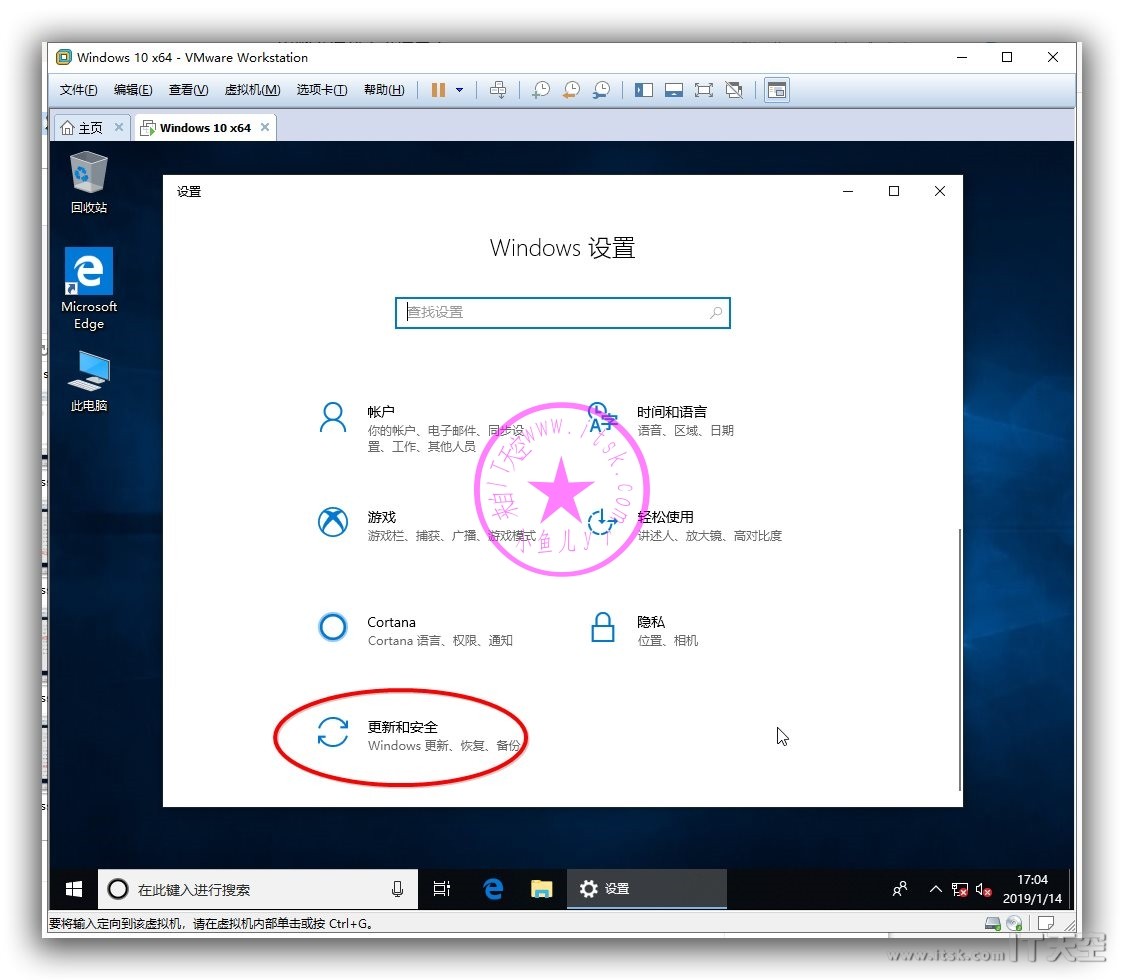Open the Cortana settings category
Viewport: 1124px width, 980px height.
tap(415, 629)
